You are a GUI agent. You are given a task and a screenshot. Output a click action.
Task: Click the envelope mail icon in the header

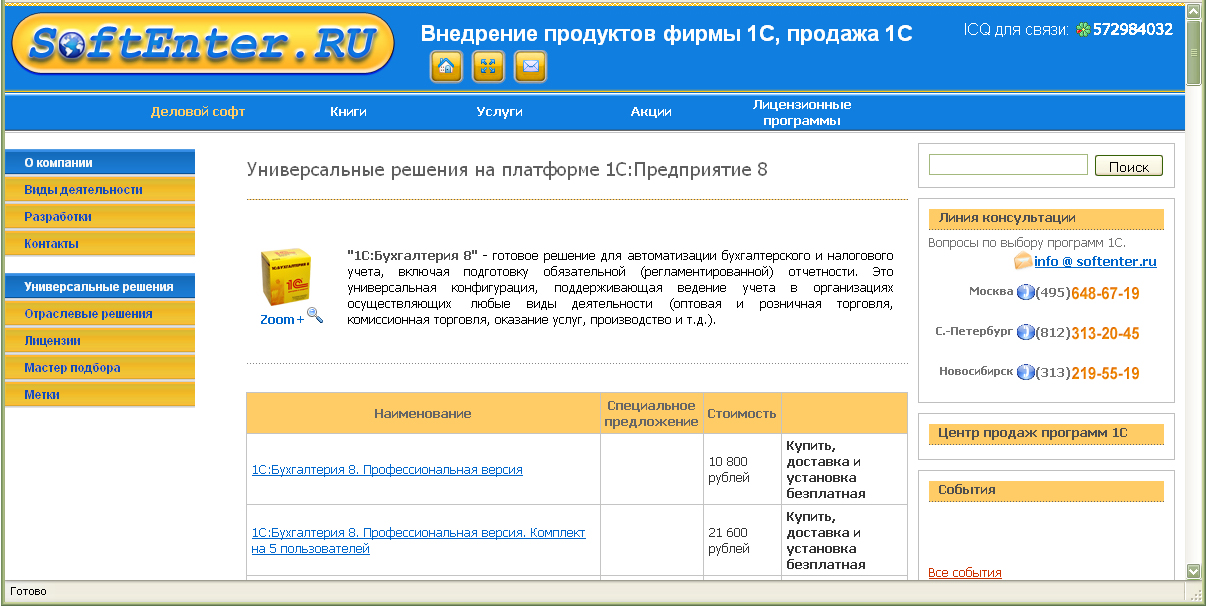[529, 67]
